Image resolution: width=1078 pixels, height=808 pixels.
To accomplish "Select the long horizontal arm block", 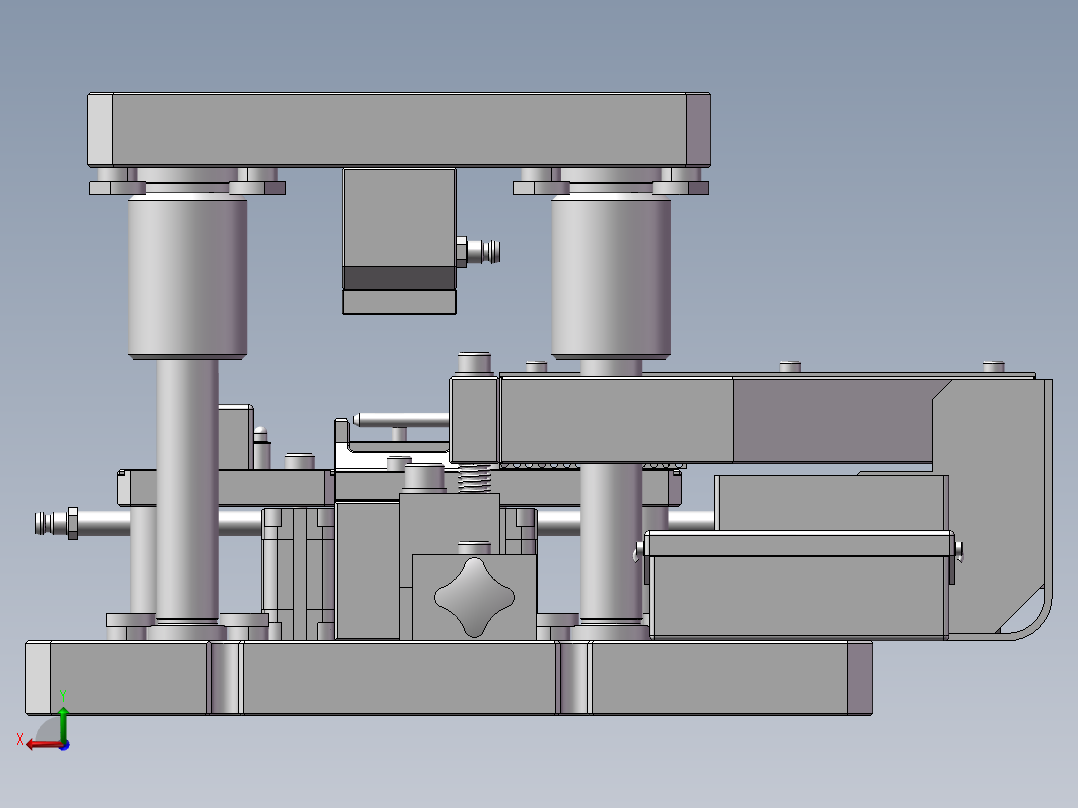I will coord(715,419).
